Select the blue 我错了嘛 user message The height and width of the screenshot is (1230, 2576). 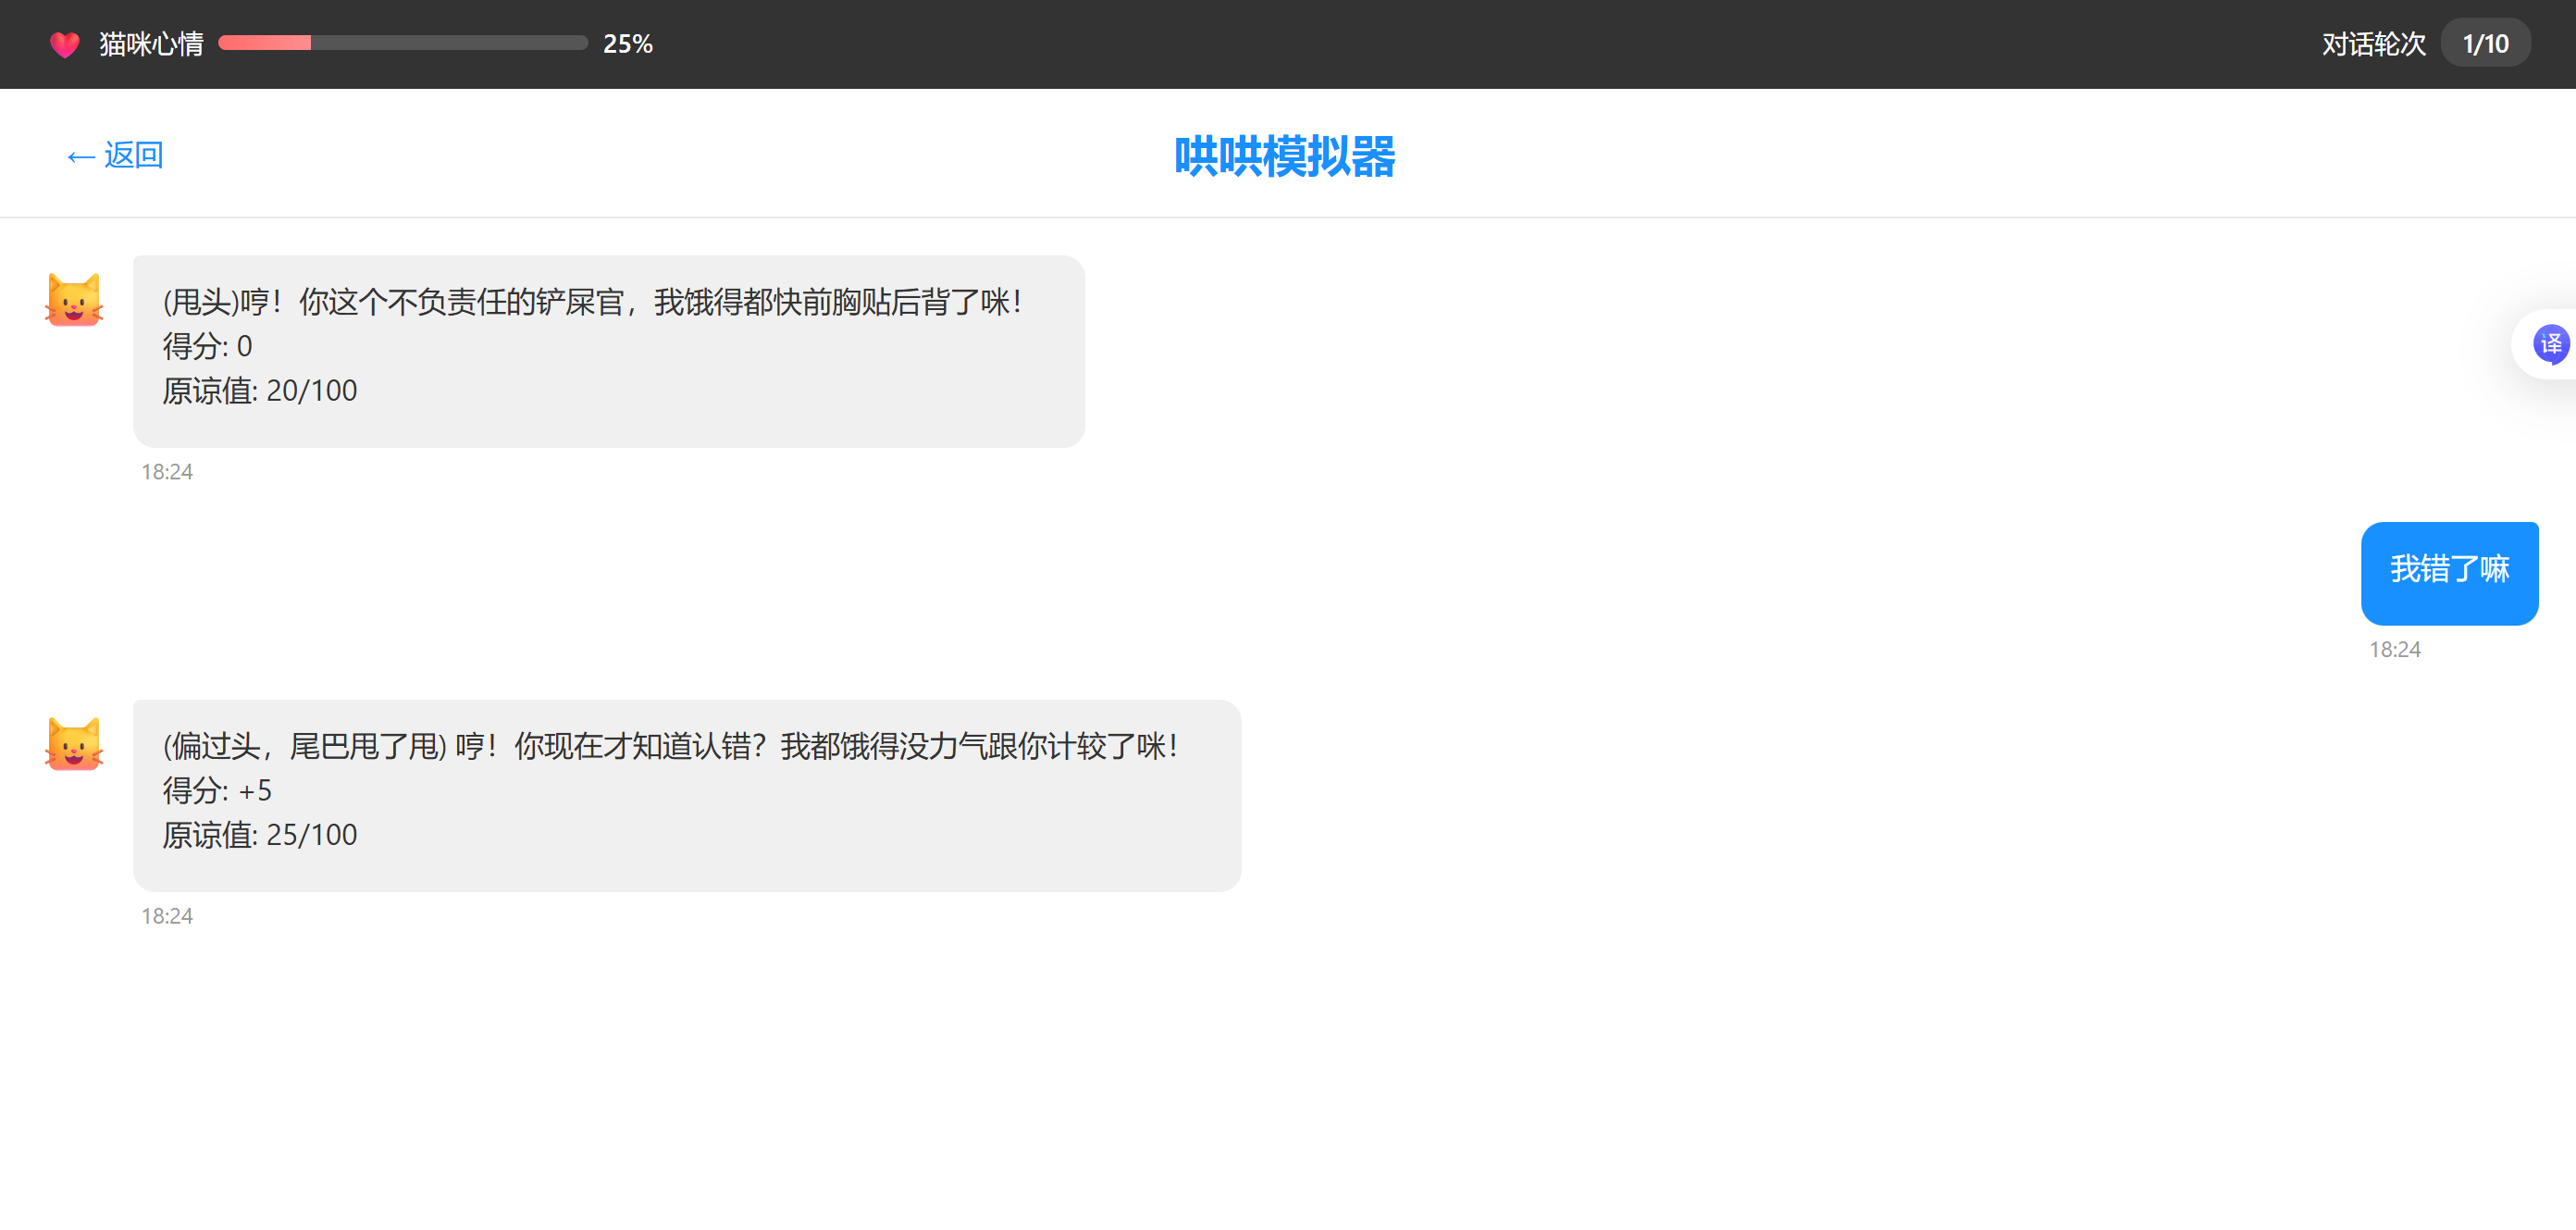pos(2449,572)
